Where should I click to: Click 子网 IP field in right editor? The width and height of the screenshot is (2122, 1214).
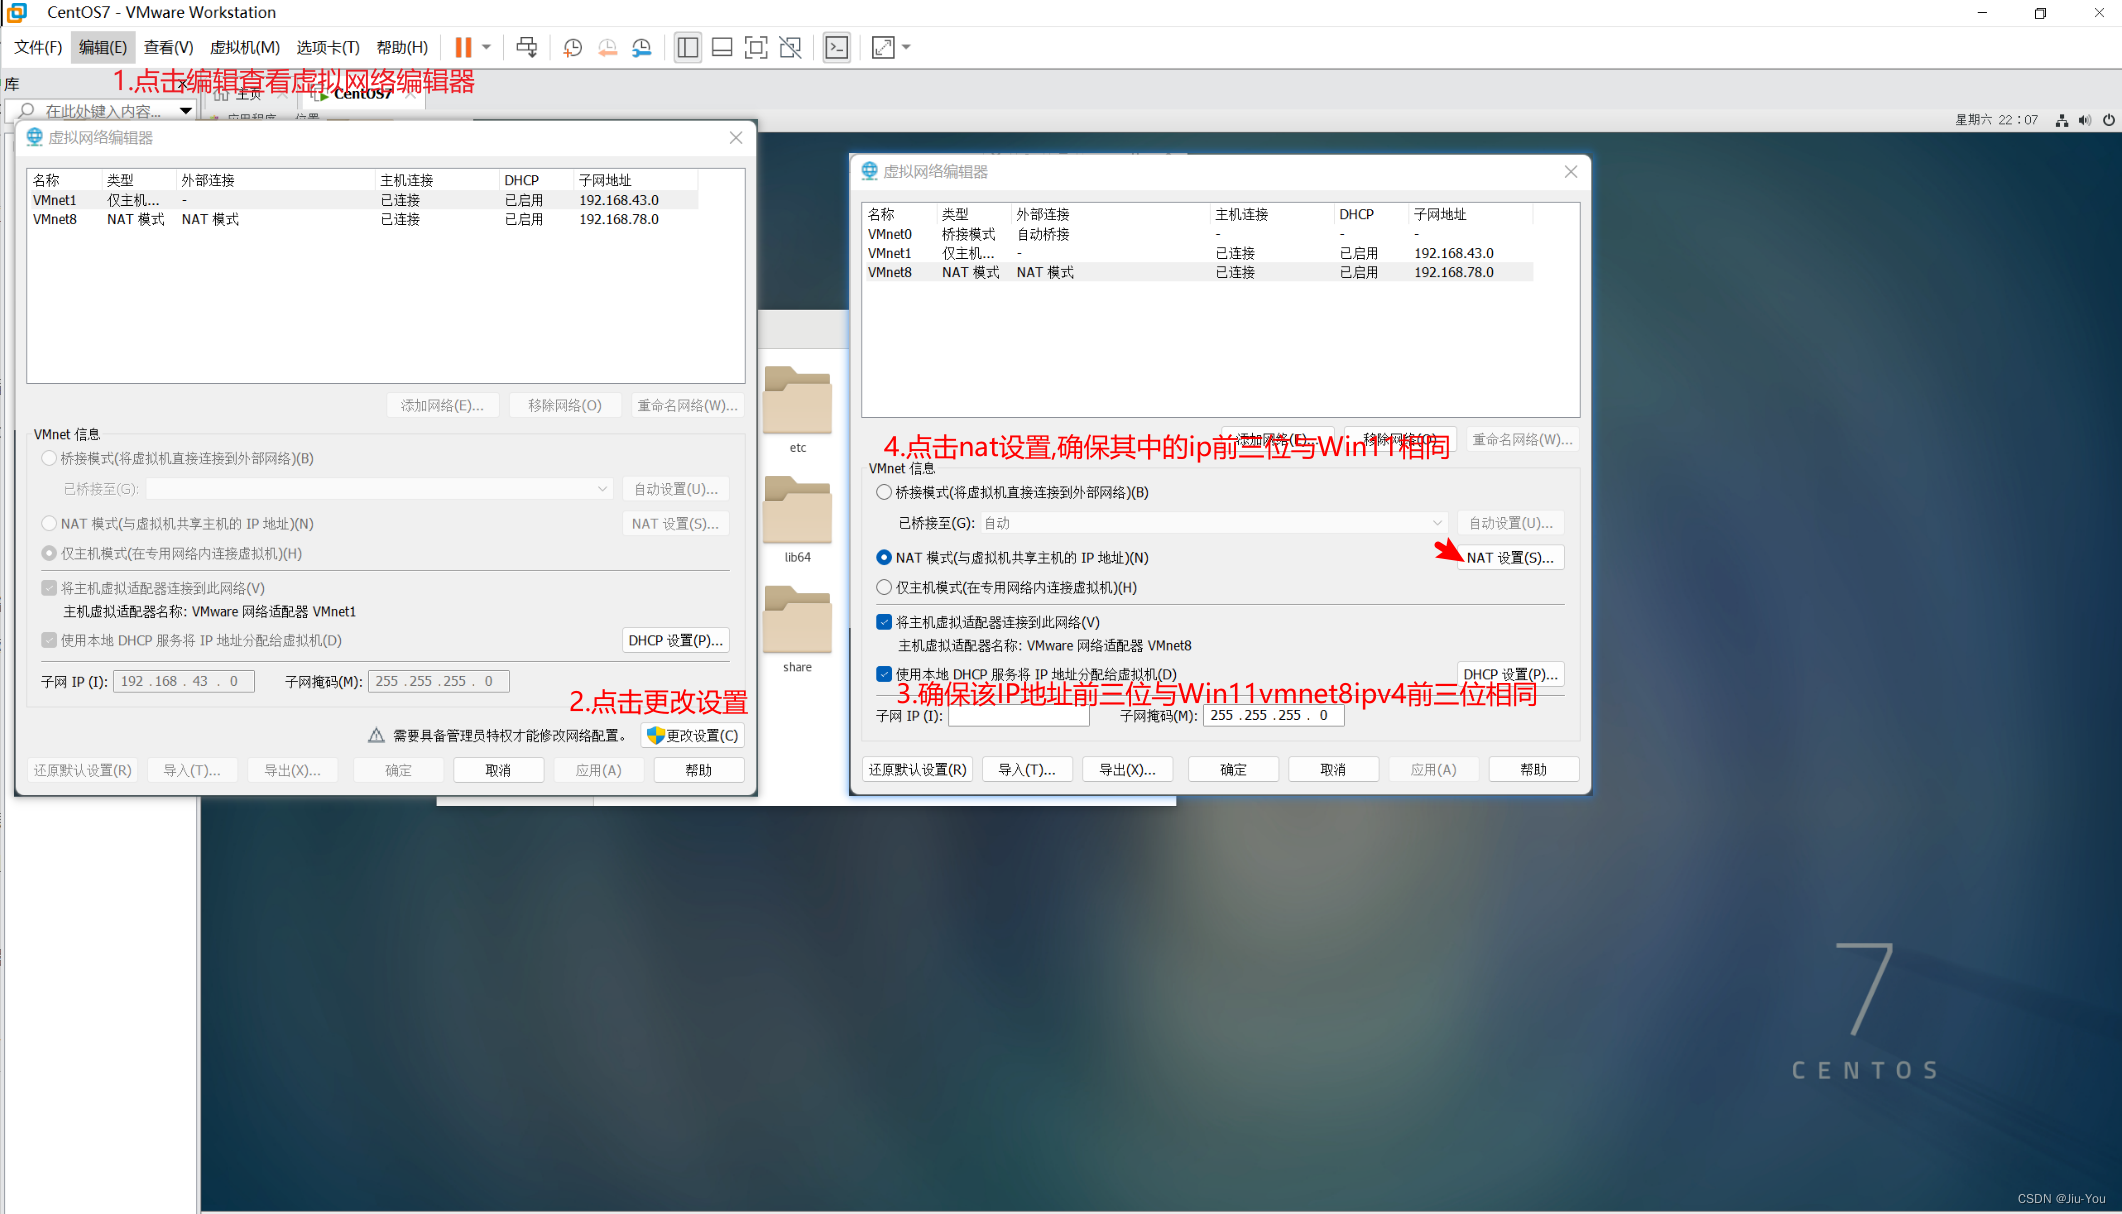[1018, 715]
